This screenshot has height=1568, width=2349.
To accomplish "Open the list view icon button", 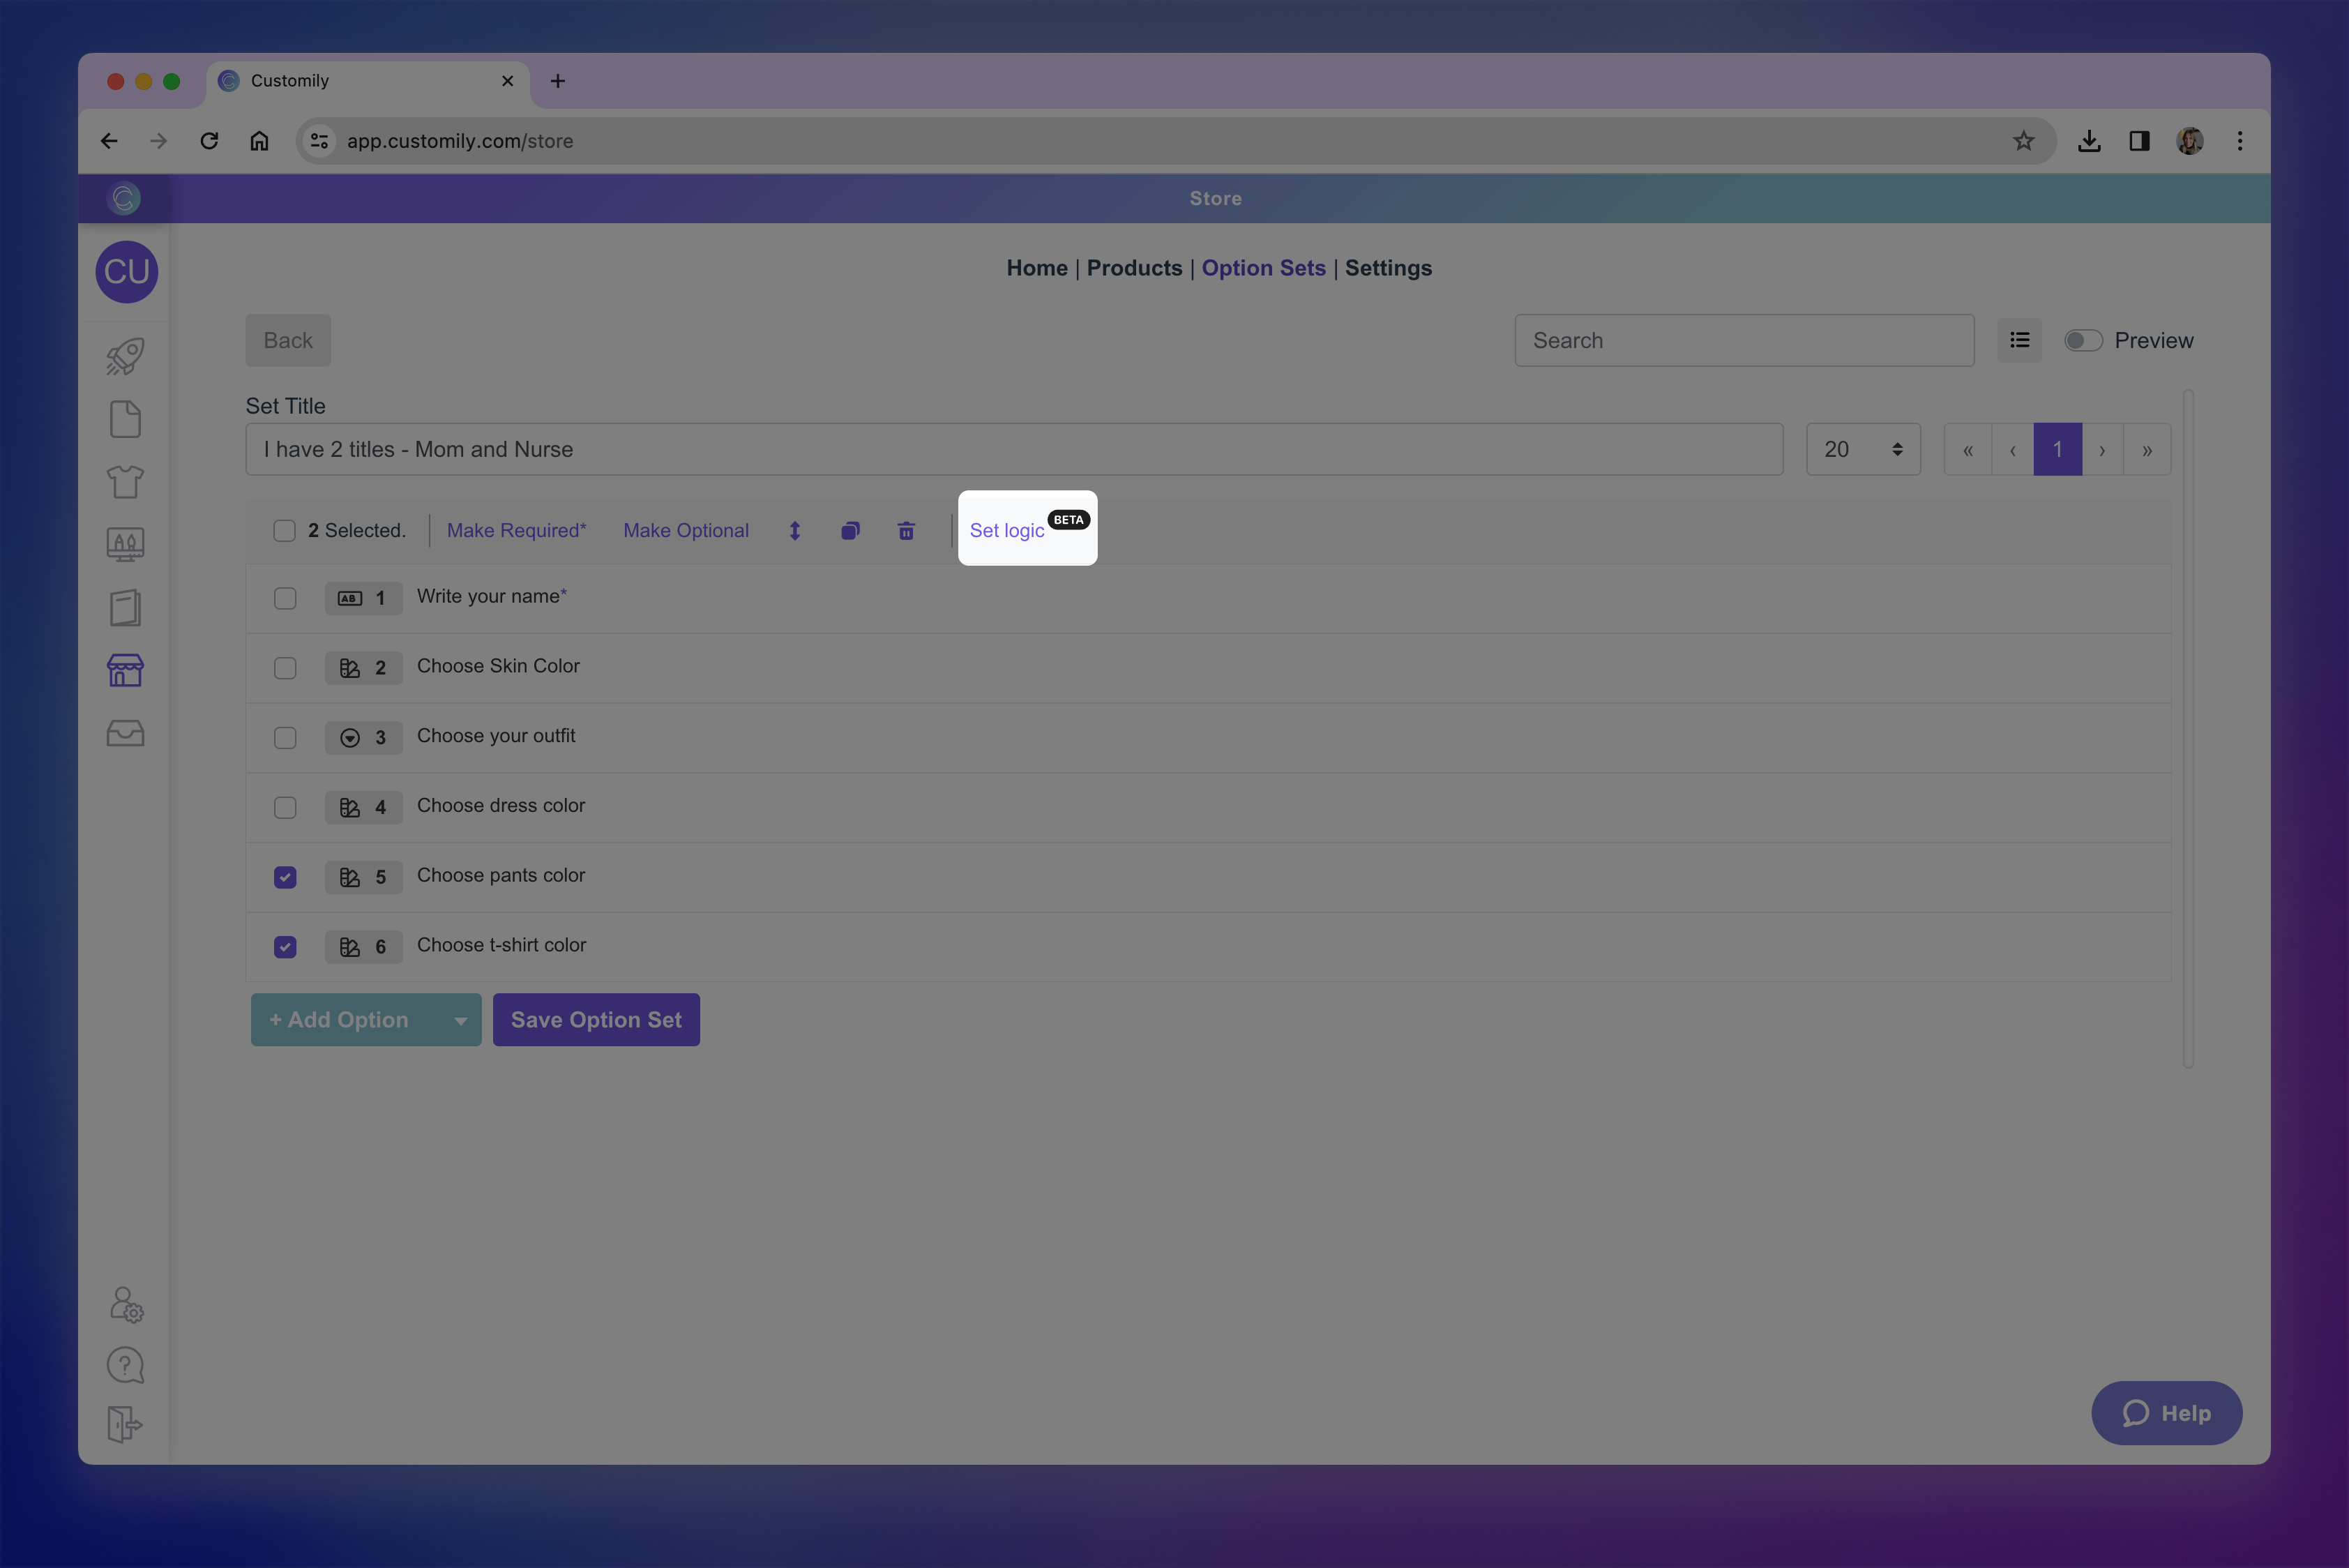I will tap(2019, 341).
